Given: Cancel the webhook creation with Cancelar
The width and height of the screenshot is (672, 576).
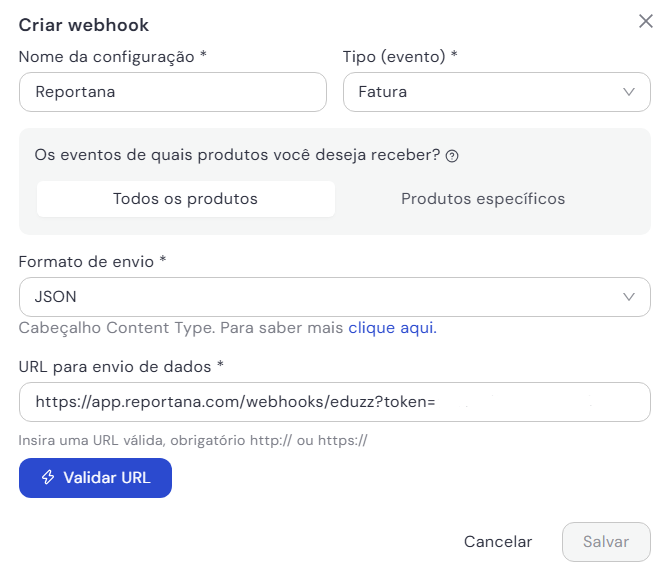Looking at the screenshot, I should (498, 542).
